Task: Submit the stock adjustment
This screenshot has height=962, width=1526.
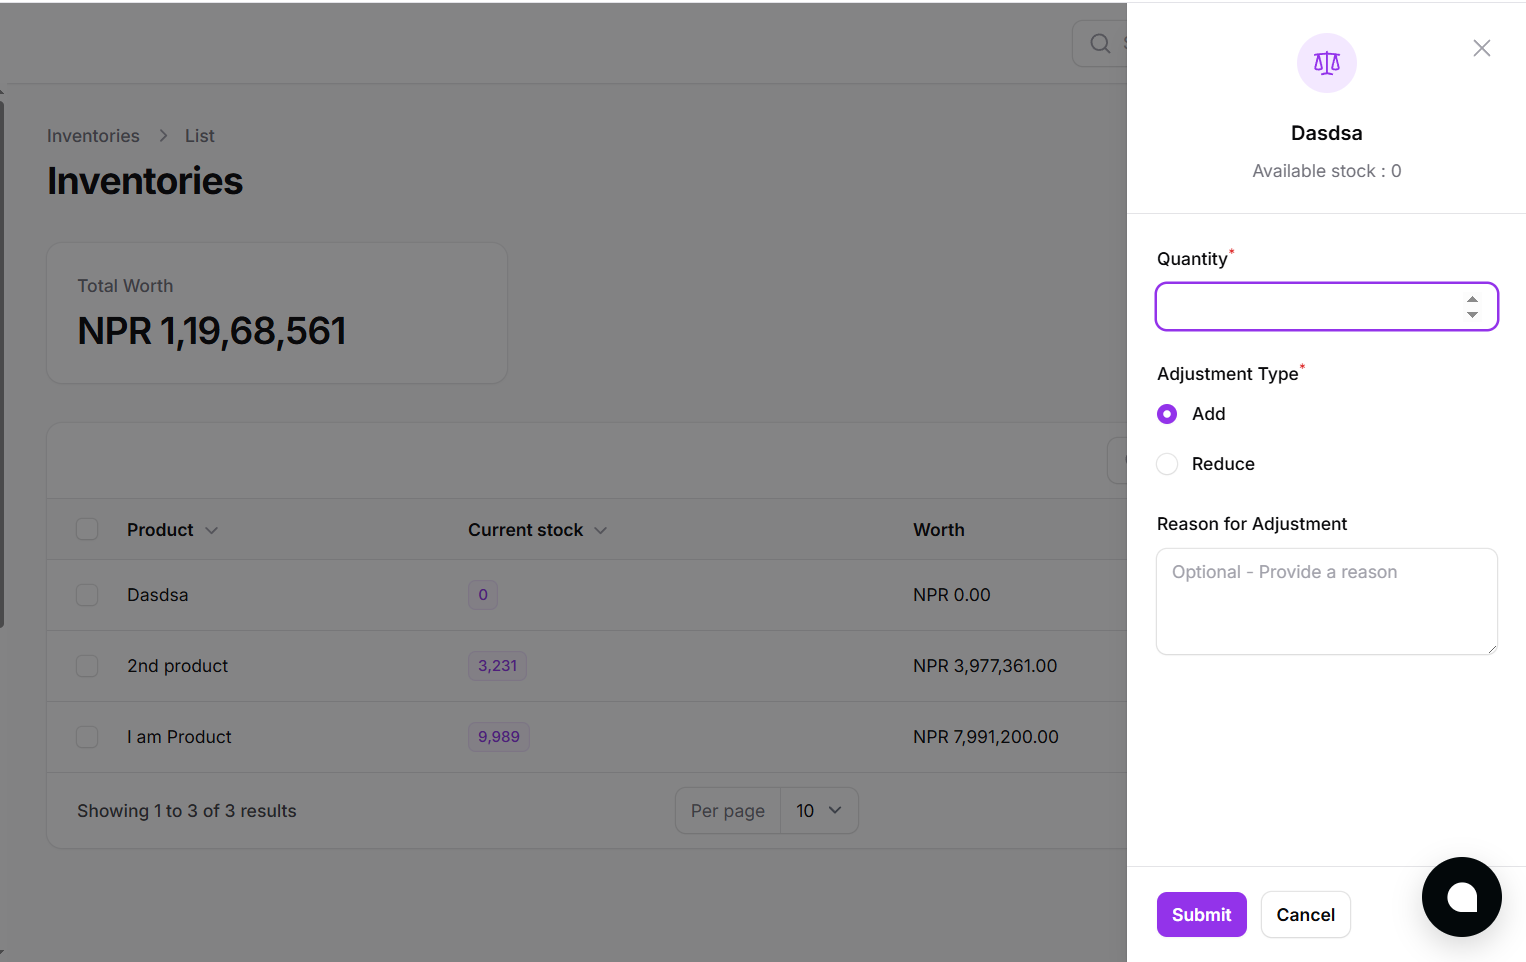Action: pos(1201,914)
